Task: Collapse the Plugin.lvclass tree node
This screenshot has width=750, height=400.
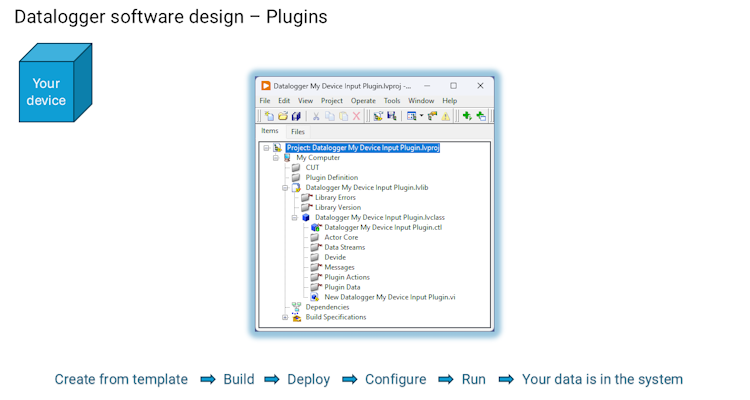Action: coord(295,217)
